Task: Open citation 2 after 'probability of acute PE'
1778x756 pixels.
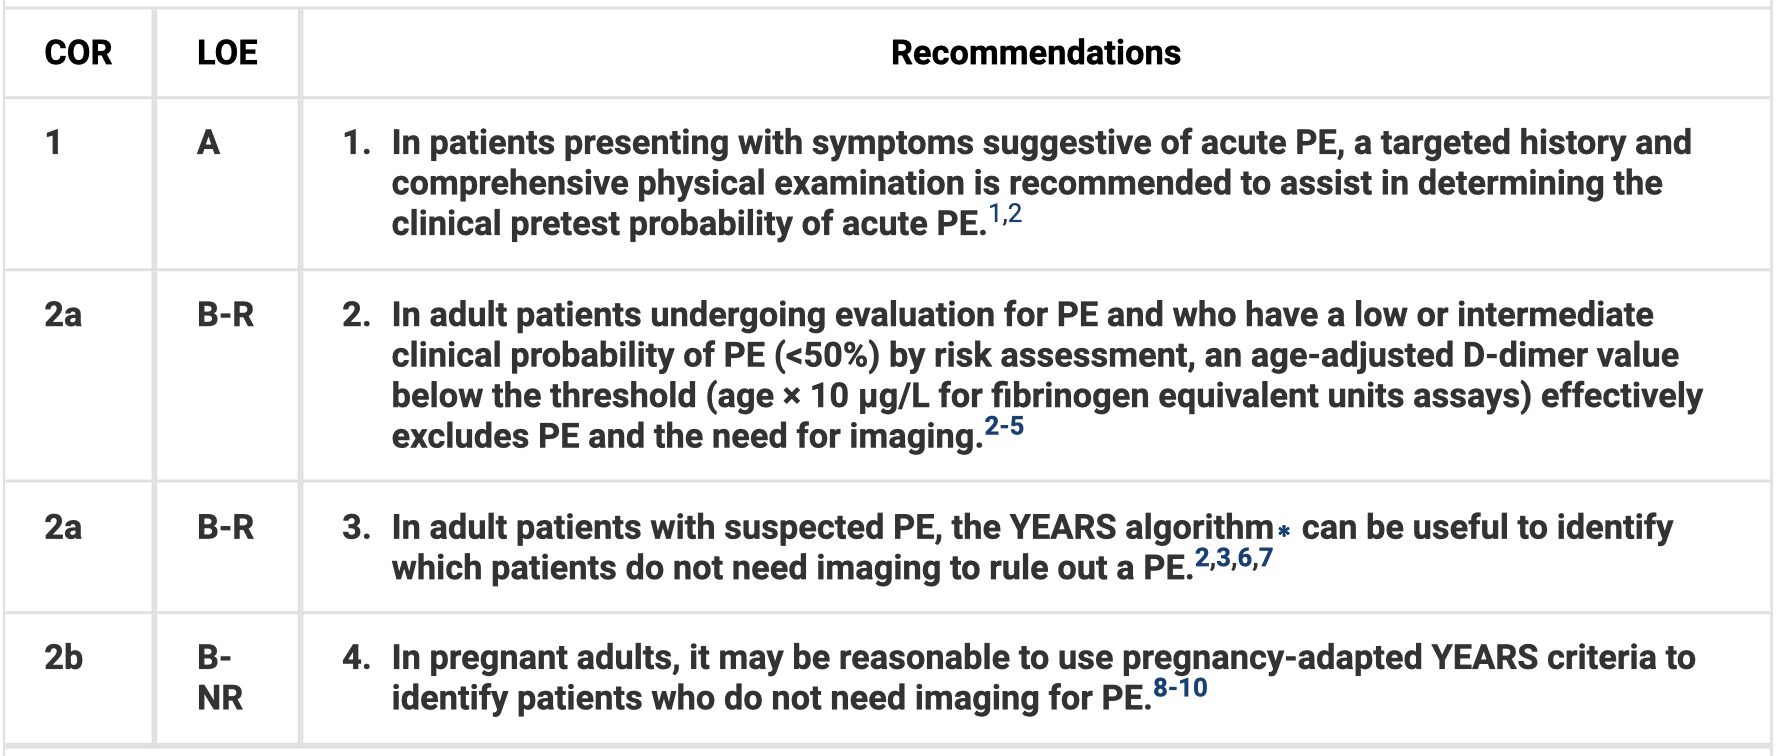Action: click(1014, 213)
